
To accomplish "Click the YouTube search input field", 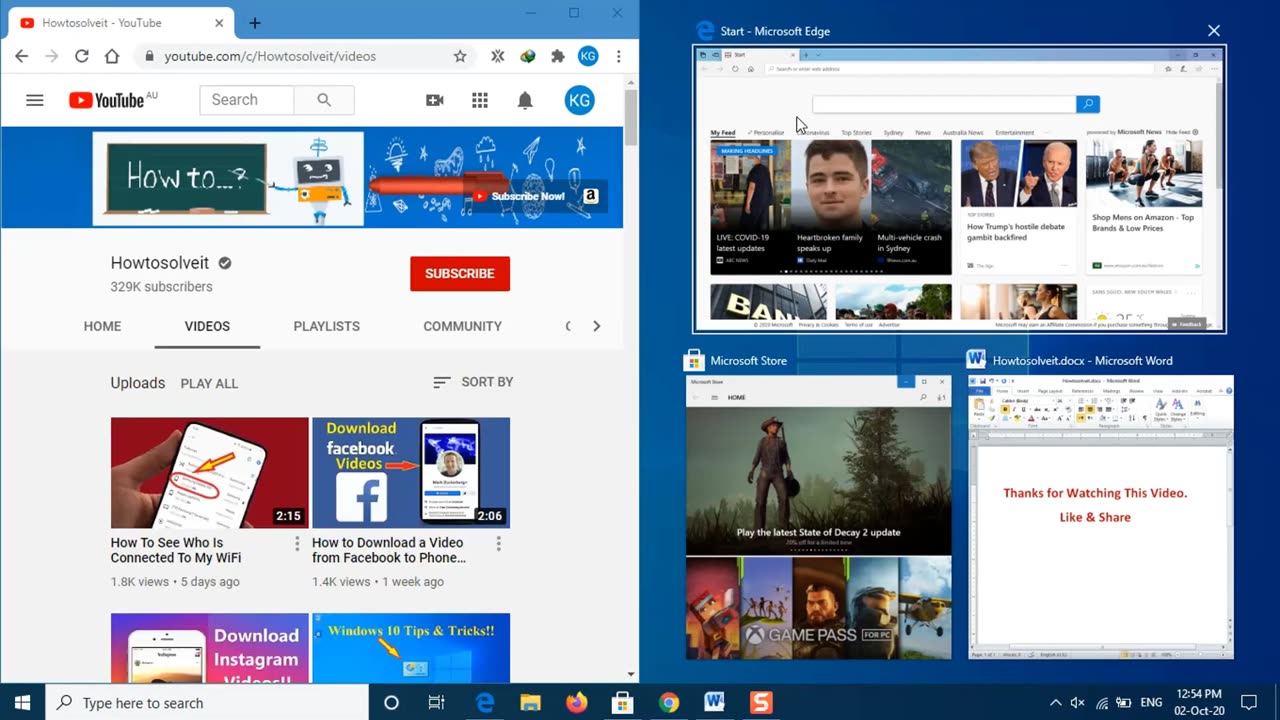I will 247,100.
